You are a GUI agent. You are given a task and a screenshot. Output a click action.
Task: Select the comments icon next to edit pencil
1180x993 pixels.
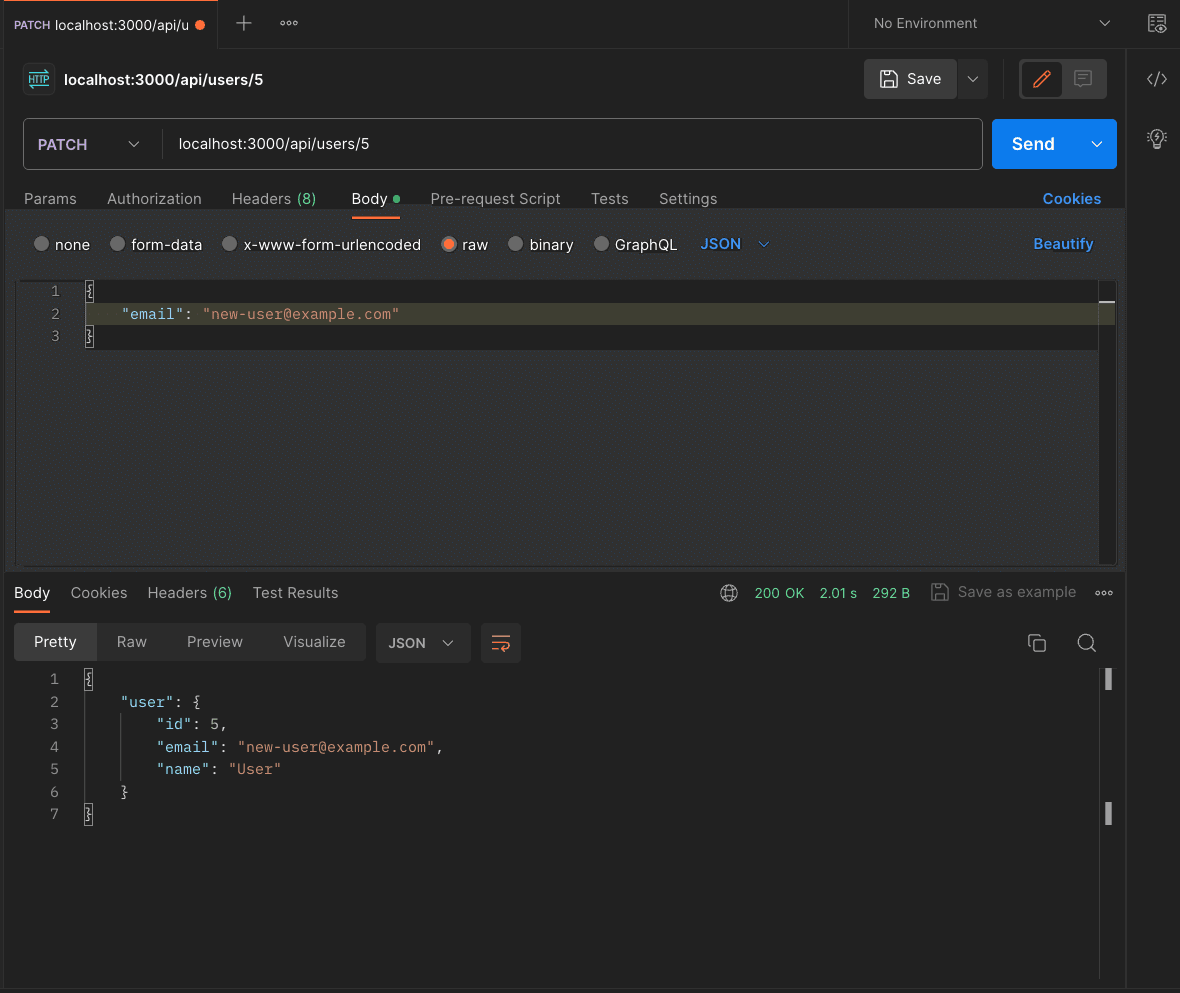pos(1081,79)
